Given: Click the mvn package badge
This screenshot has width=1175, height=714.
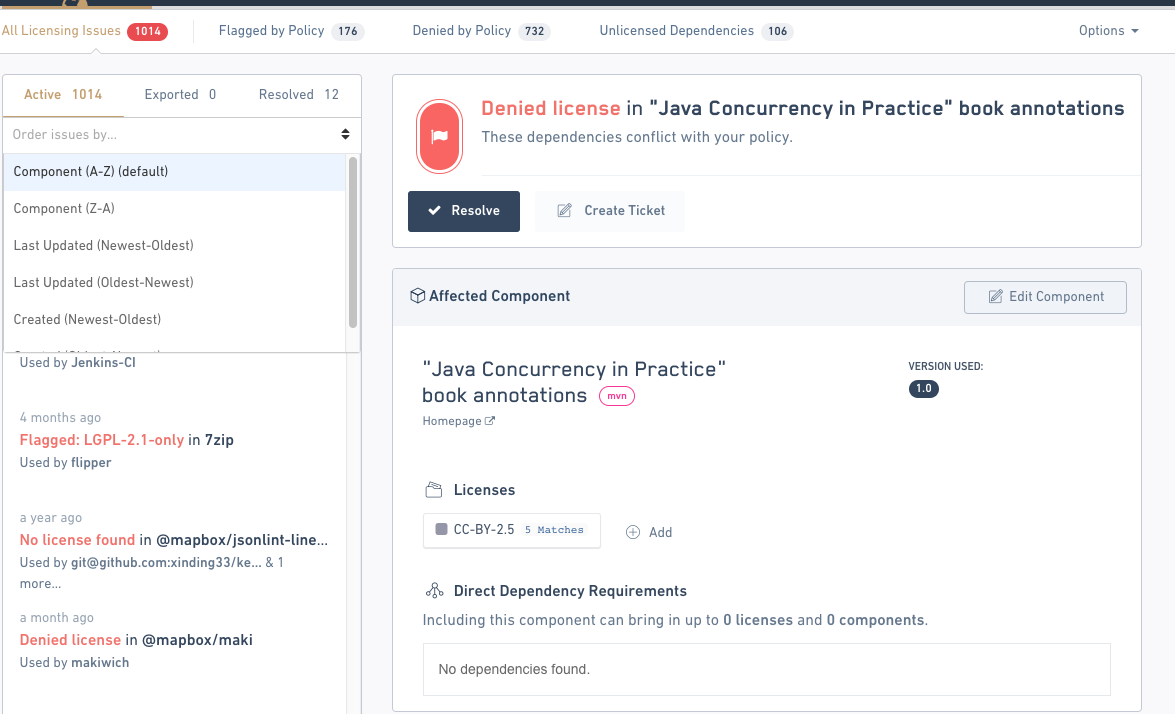Looking at the screenshot, I should [x=617, y=396].
